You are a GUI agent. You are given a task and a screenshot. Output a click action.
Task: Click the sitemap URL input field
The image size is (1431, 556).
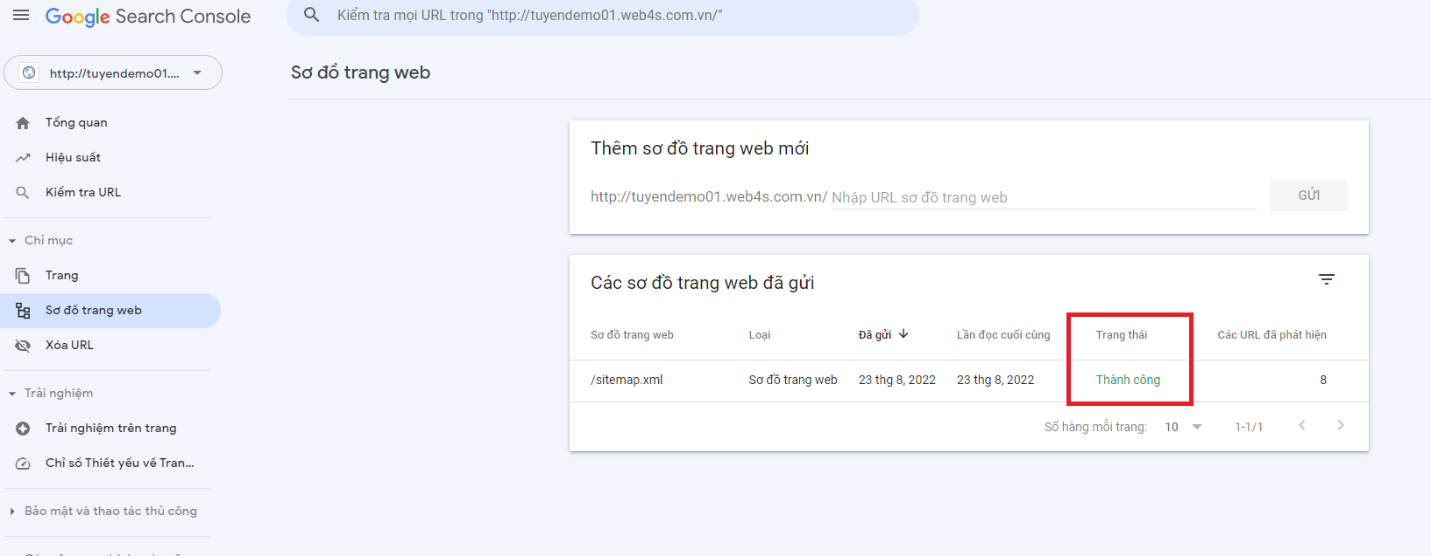(1043, 197)
